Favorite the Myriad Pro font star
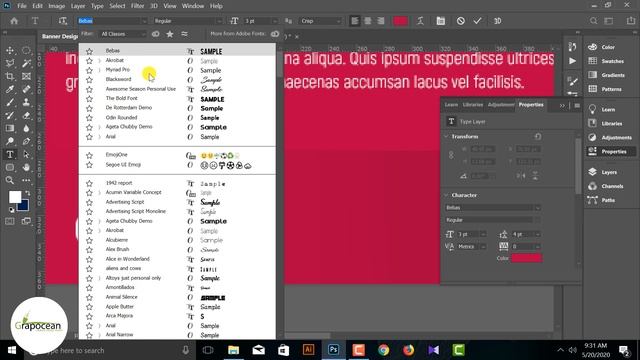Viewport: 640px width, 360px height. pyautogui.click(x=89, y=70)
